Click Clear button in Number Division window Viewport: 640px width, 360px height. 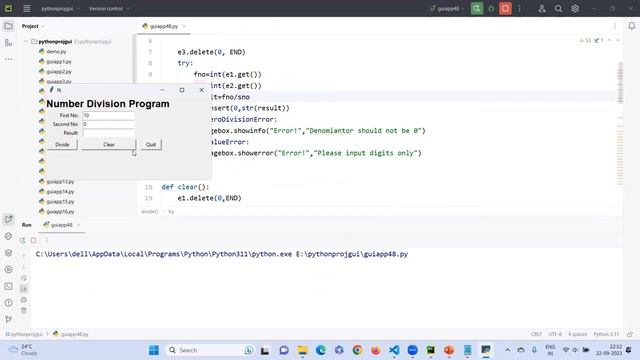109,144
